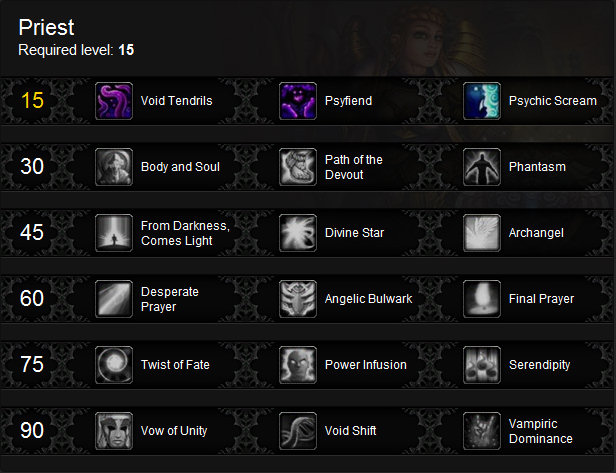Click From Darkness, Comes Light label
The height and width of the screenshot is (473, 616).
point(185,233)
